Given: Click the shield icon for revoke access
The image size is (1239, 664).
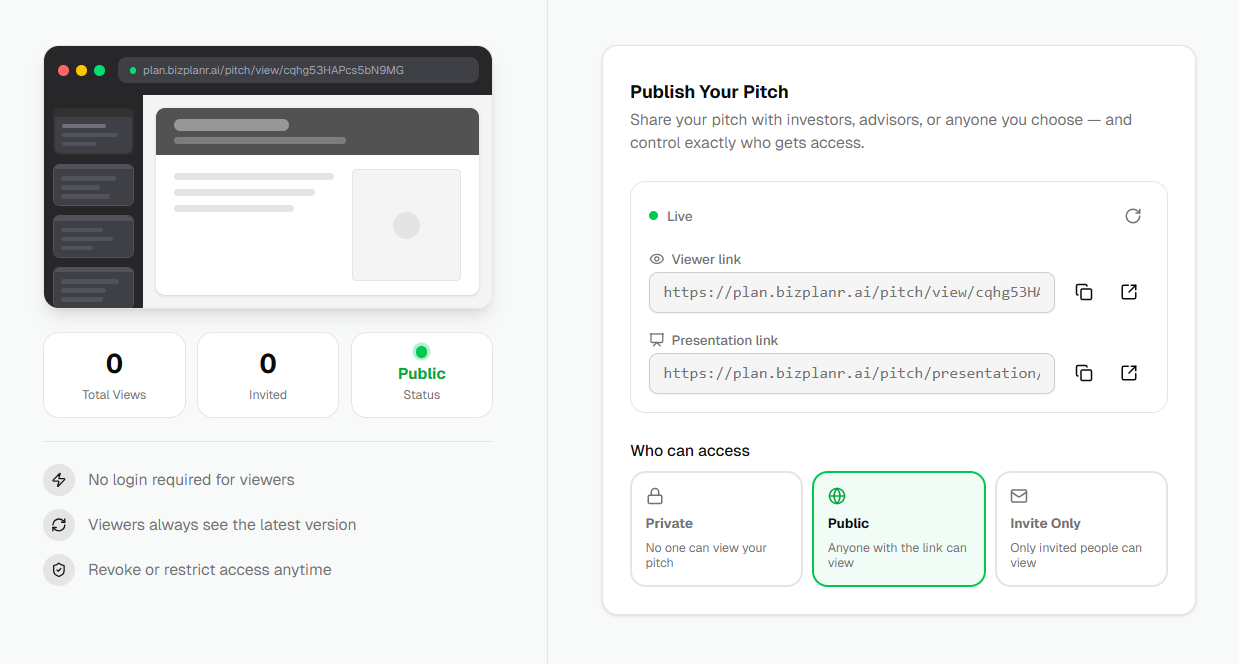Looking at the screenshot, I should (x=59, y=570).
